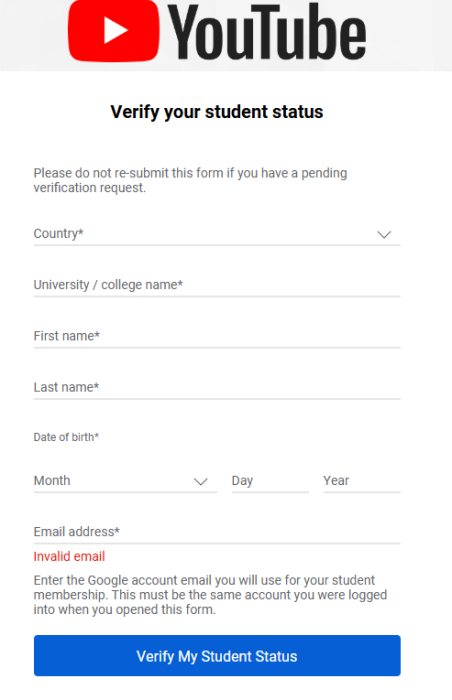Open the Country selection field
The image size is (452, 700).
pyautogui.click(x=217, y=234)
